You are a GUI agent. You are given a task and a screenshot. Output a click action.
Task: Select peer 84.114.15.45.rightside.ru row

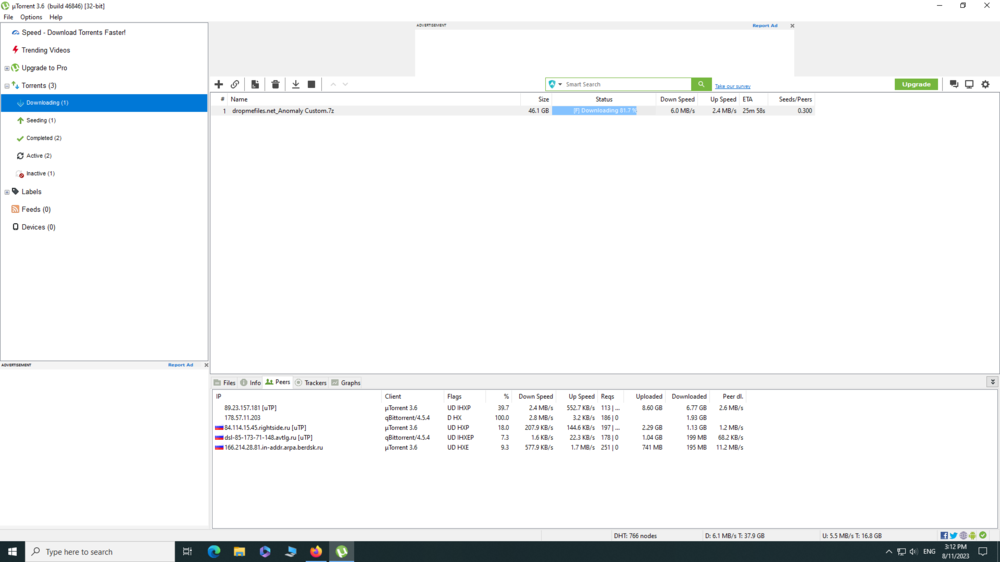click(480, 427)
